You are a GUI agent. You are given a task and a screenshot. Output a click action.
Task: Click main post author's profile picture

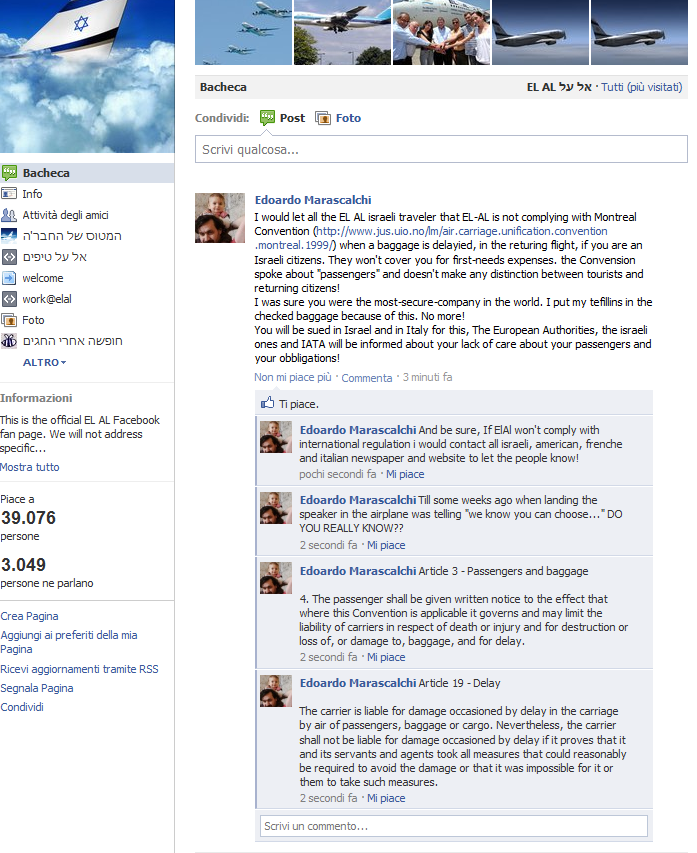click(220, 218)
